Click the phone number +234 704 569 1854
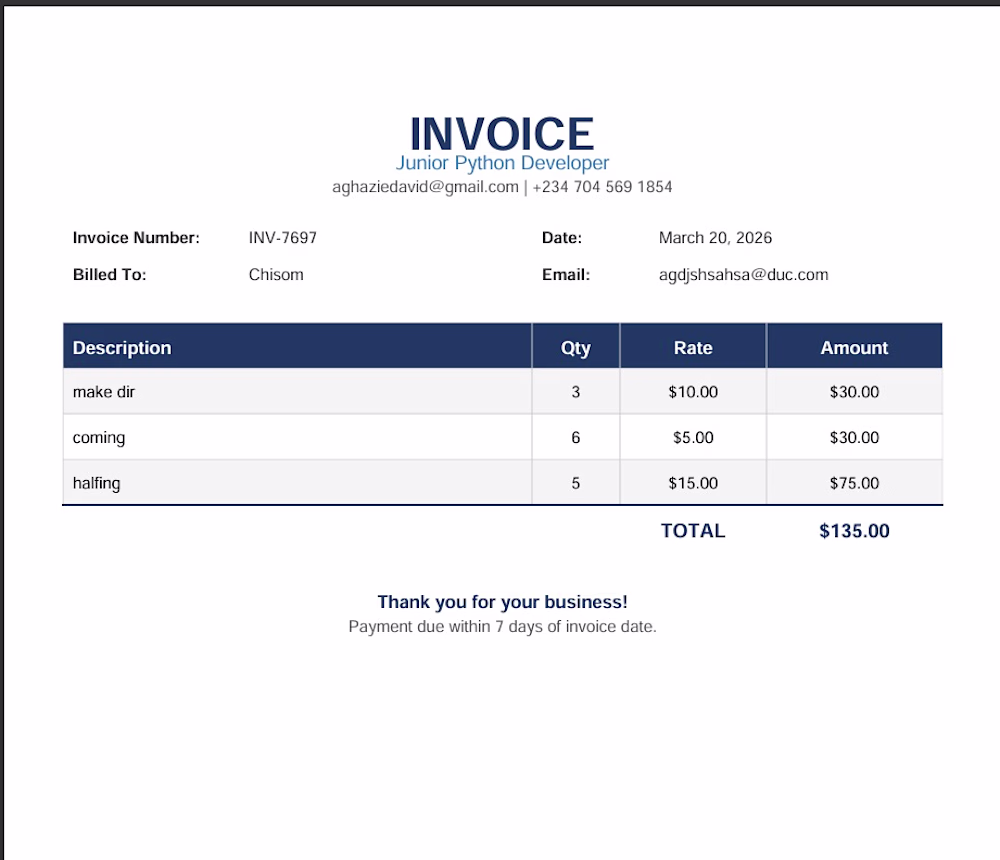The height and width of the screenshot is (860, 1000). click(602, 187)
